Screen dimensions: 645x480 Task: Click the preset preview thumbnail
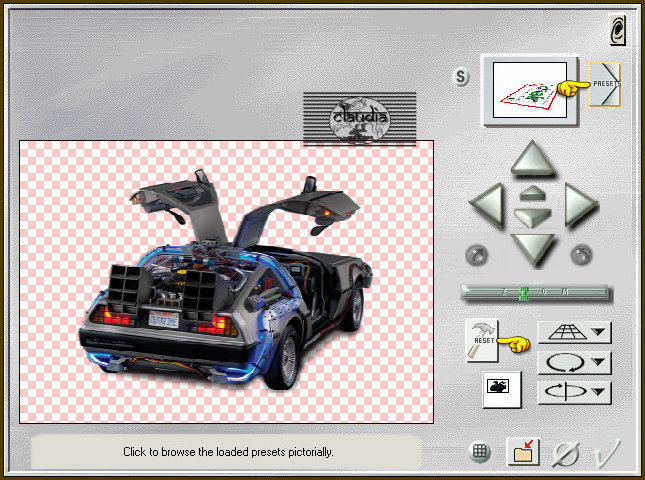[530, 90]
